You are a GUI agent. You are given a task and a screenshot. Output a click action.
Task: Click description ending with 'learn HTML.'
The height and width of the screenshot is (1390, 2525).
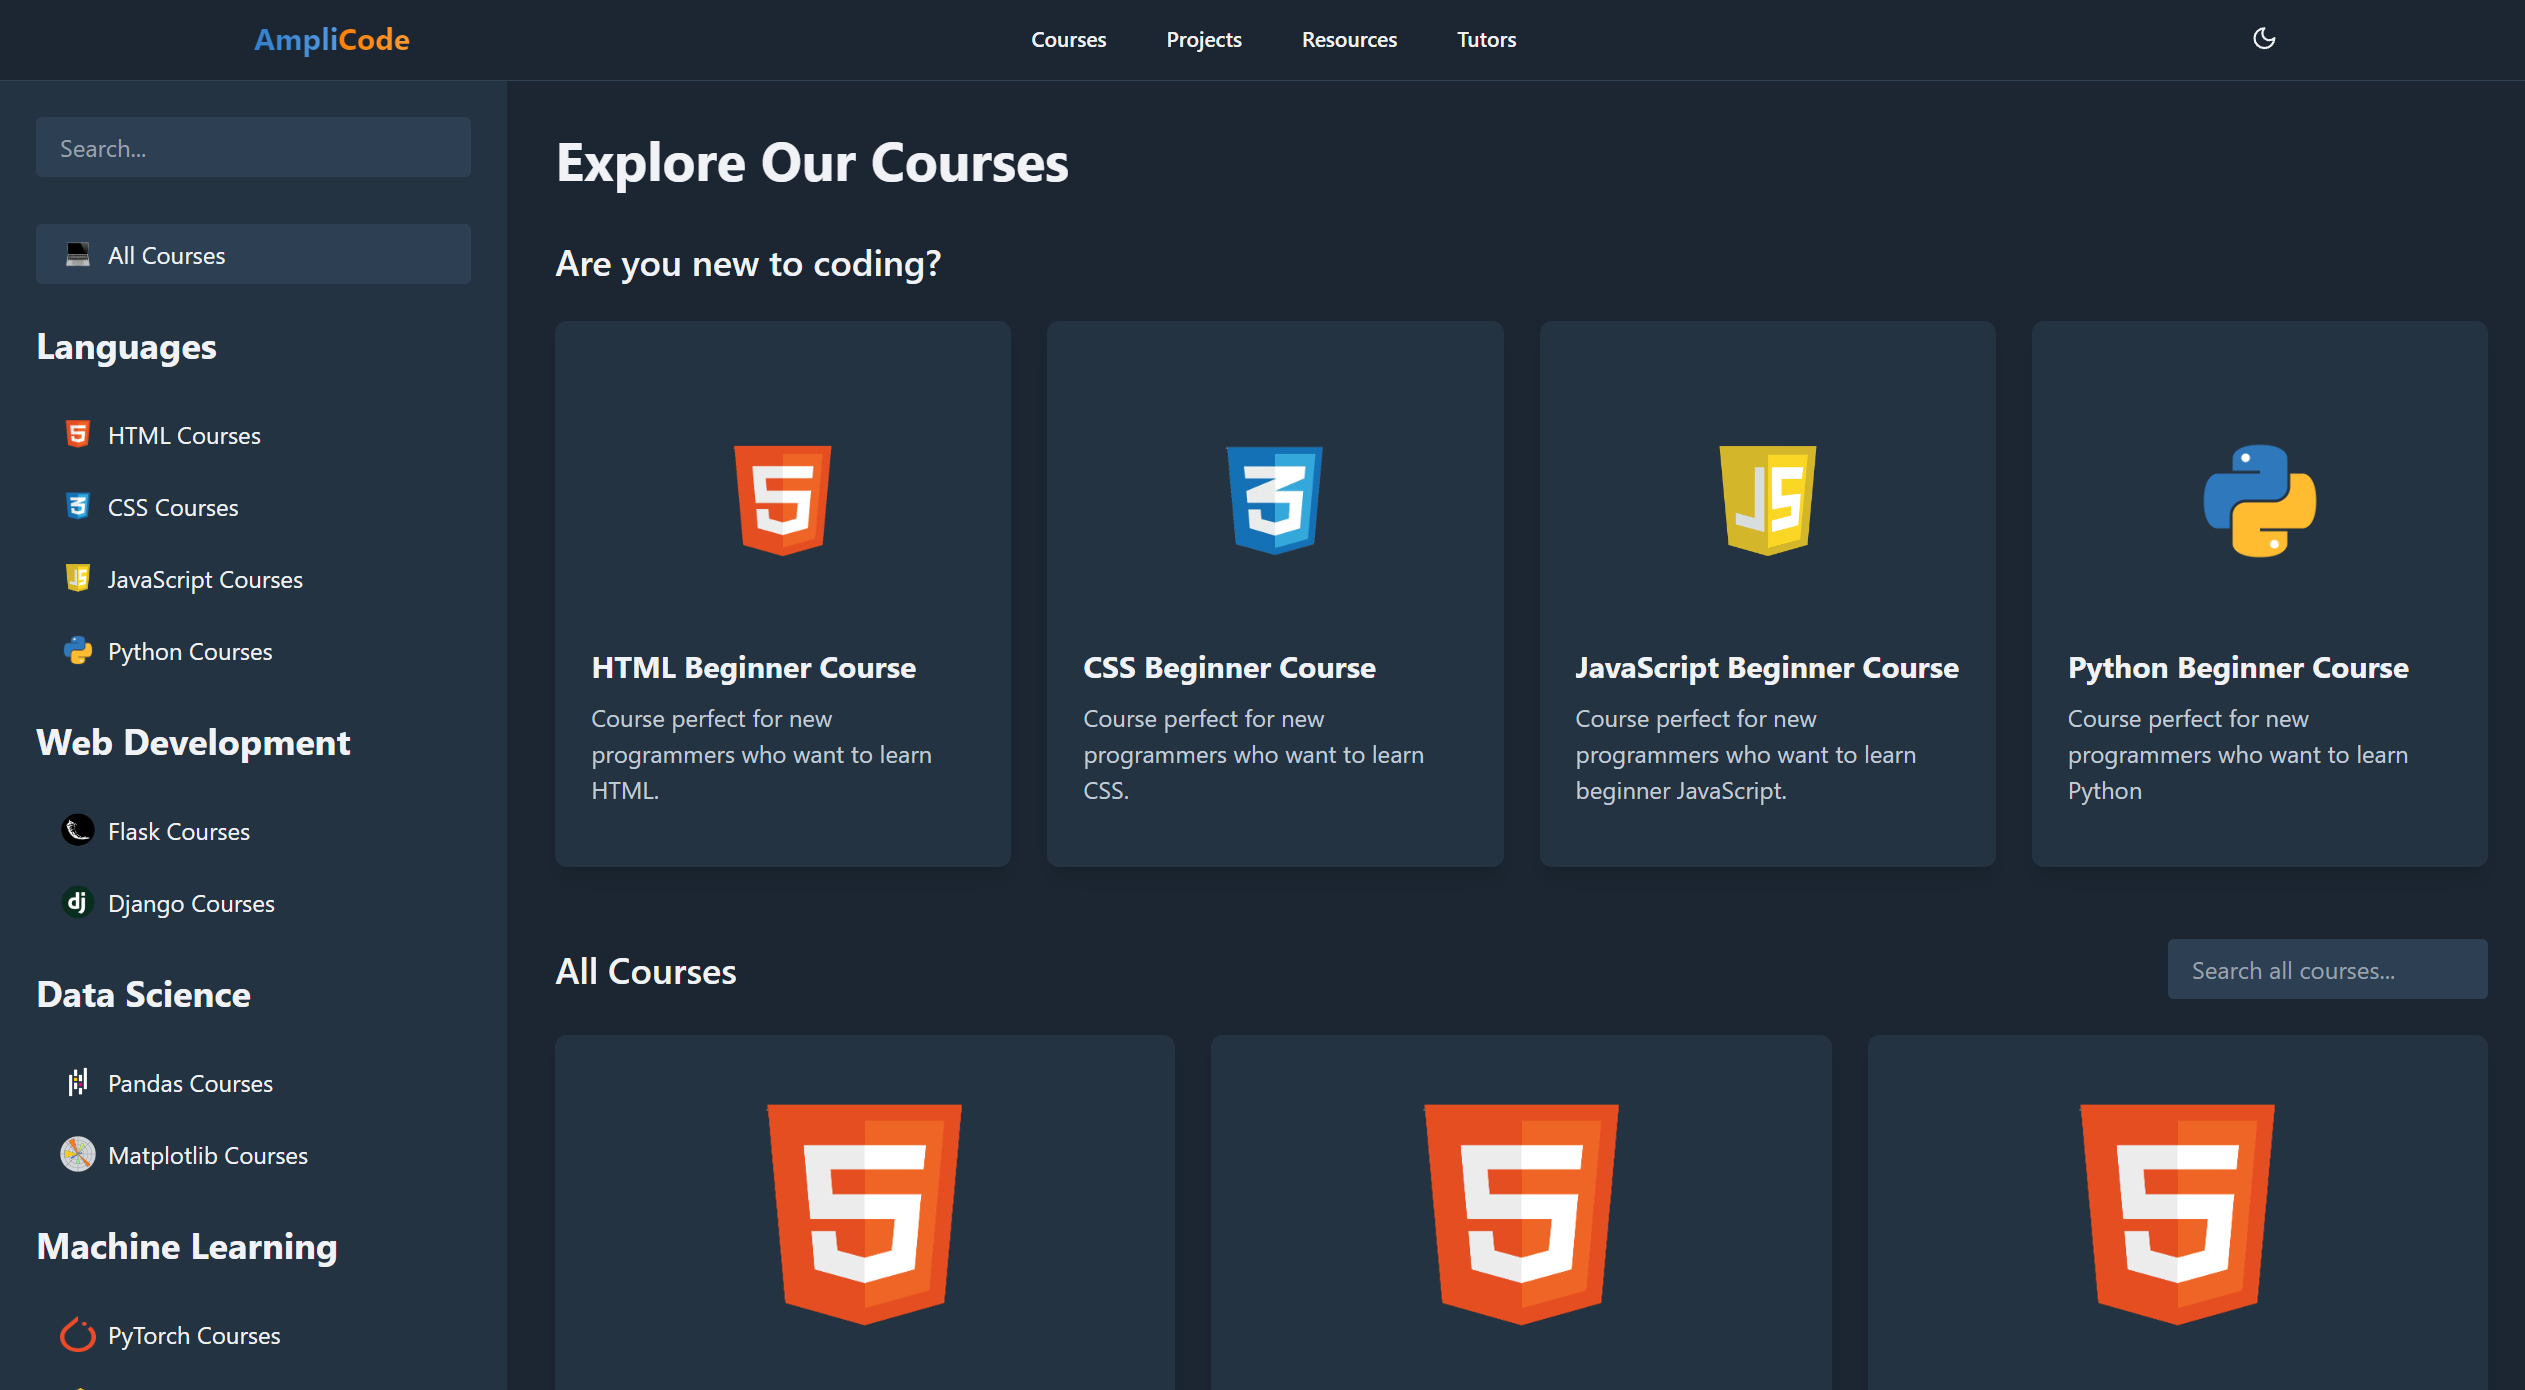pos(761,755)
